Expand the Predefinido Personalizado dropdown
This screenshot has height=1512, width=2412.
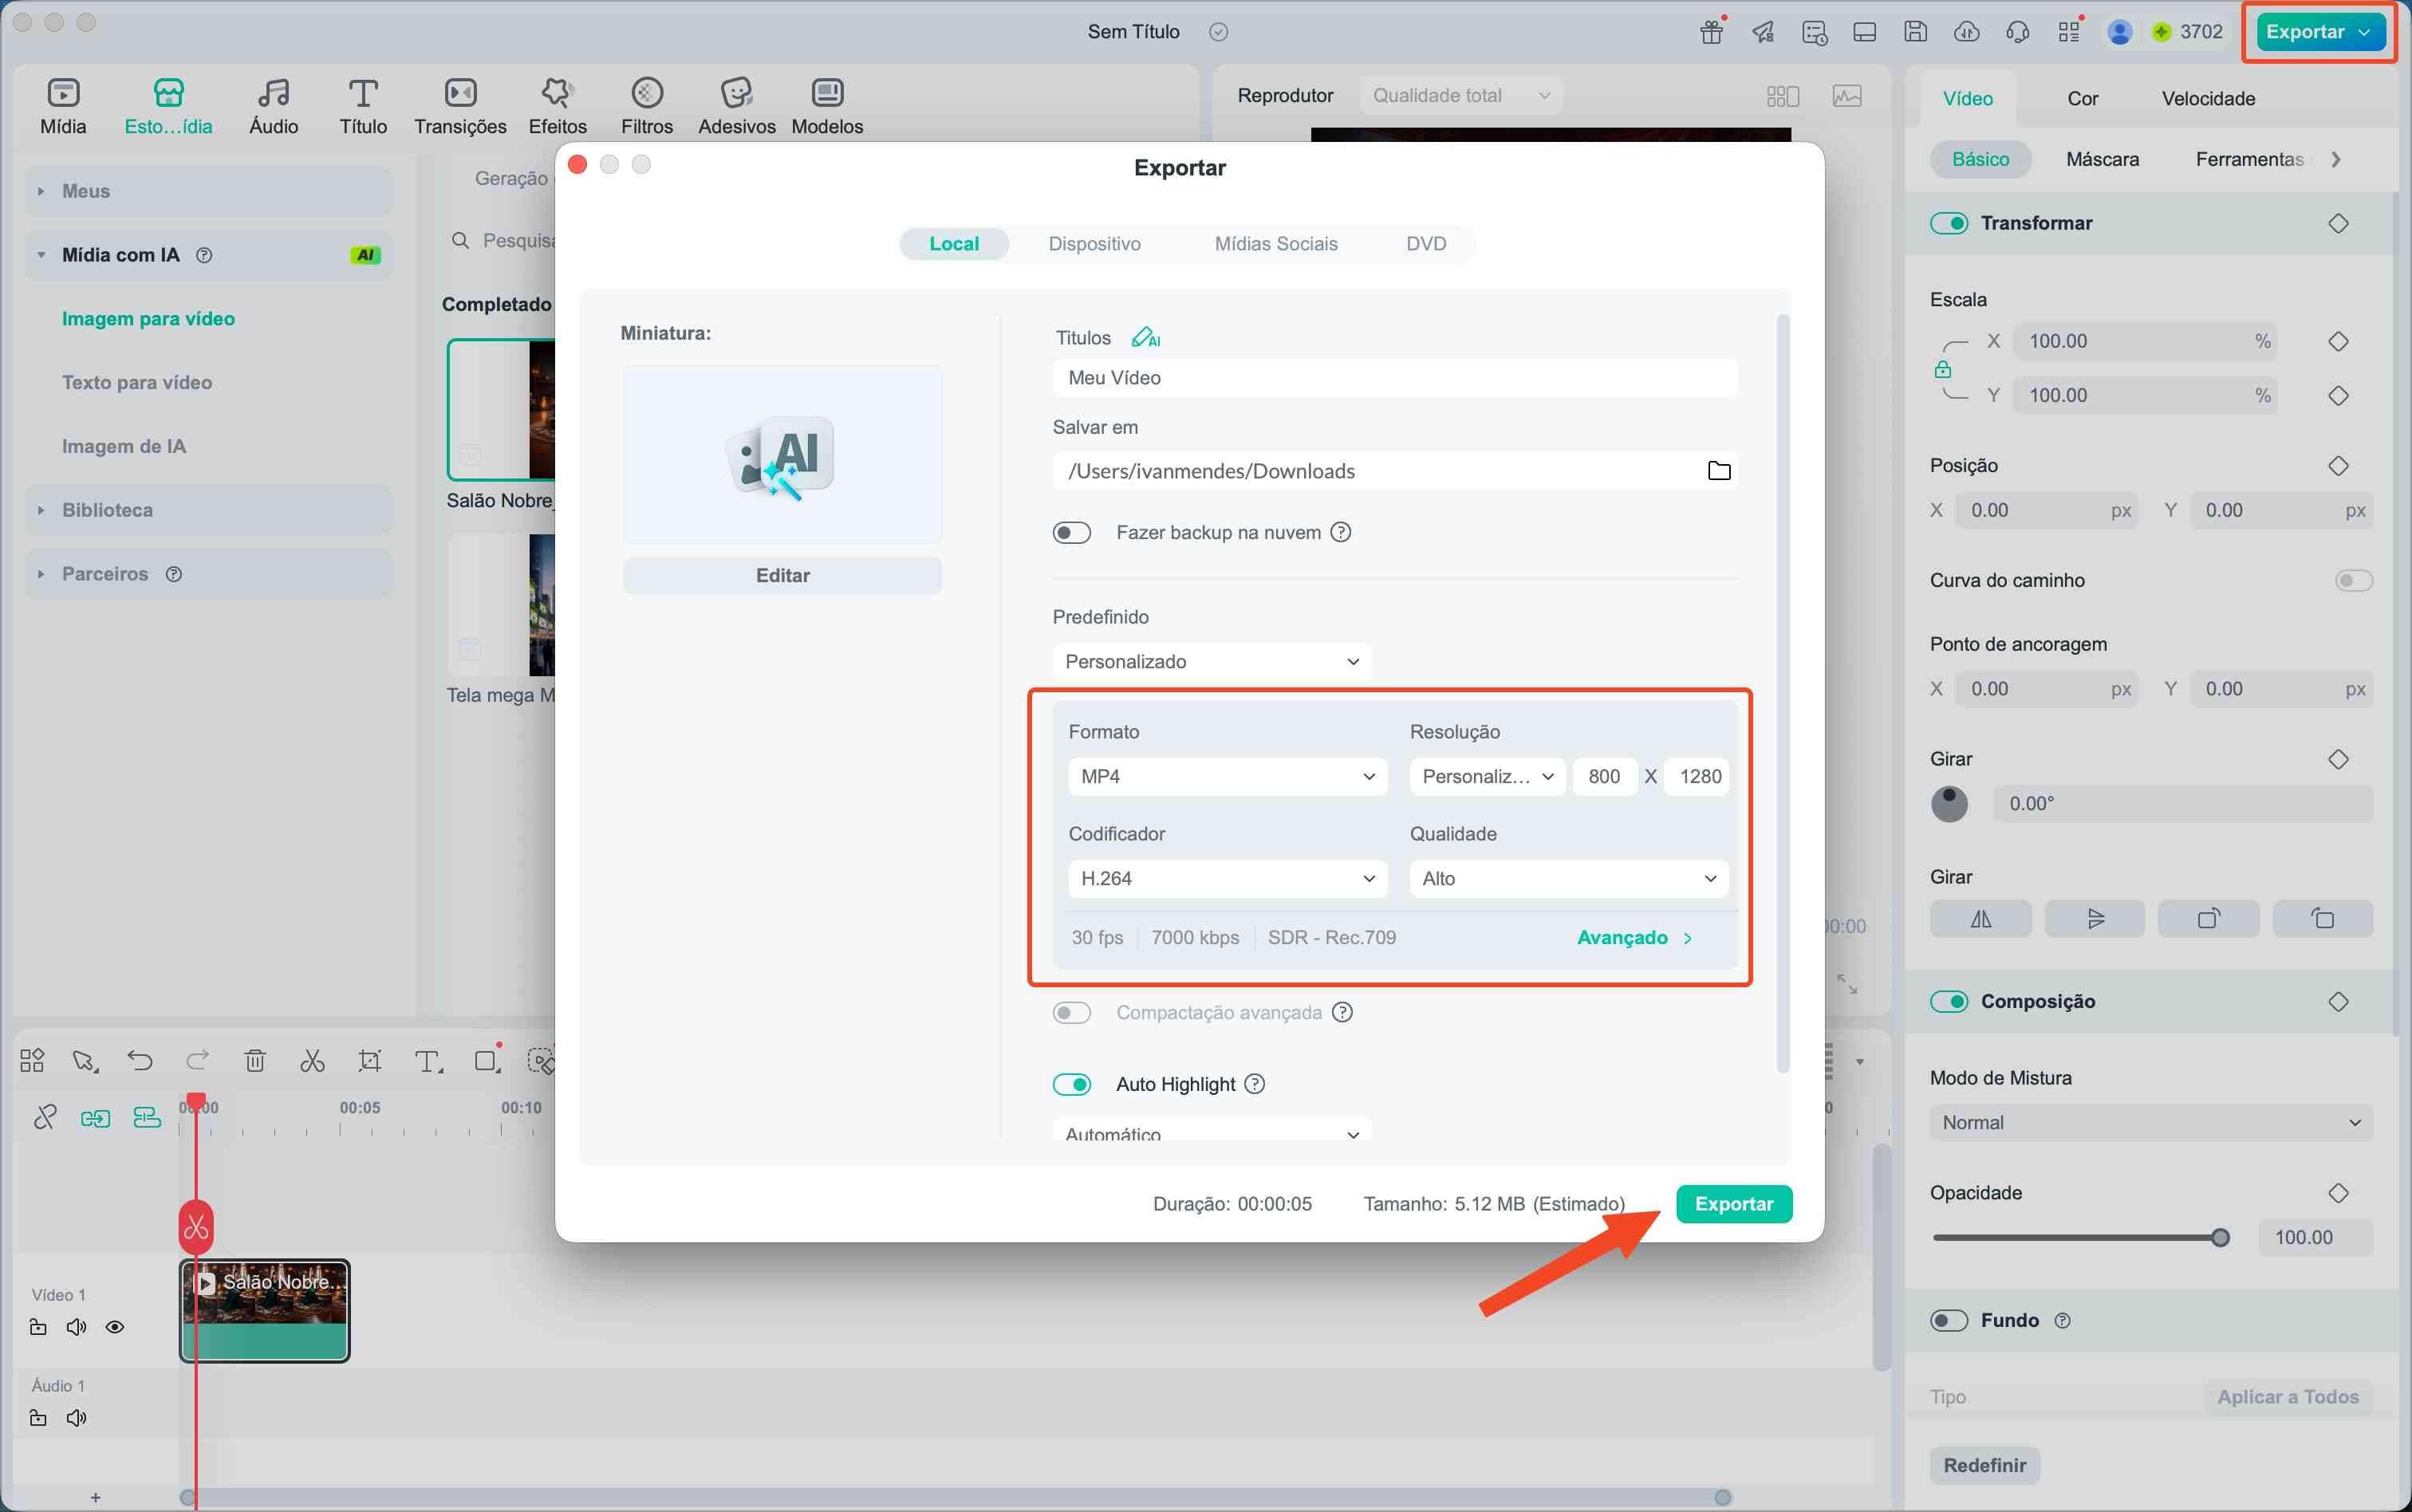pyautogui.click(x=1211, y=662)
